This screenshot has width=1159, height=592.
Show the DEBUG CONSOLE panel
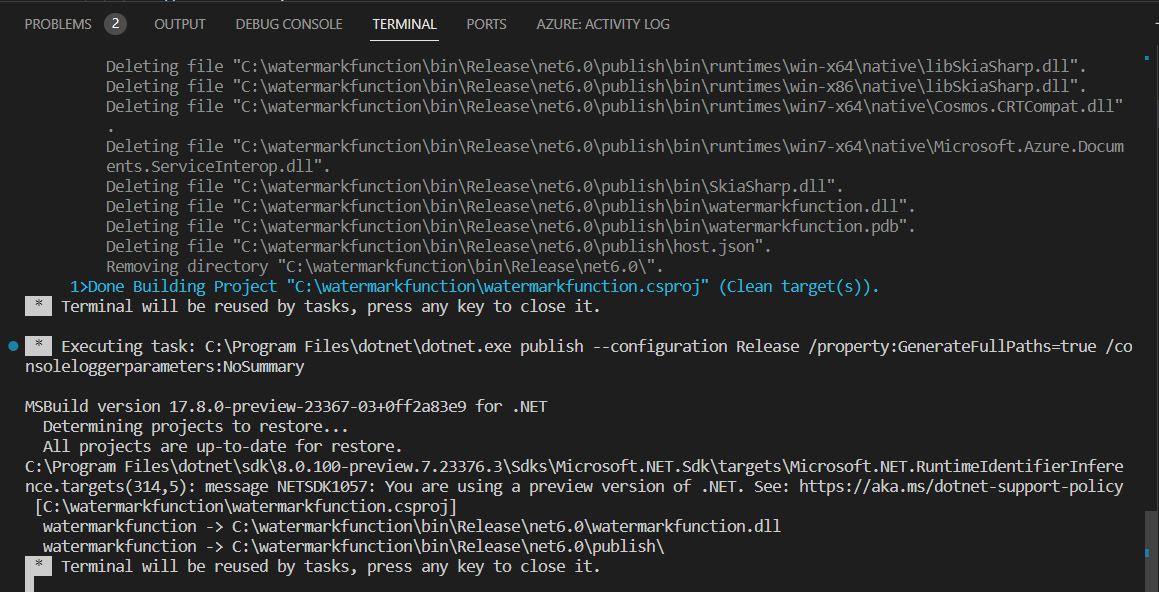288,23
